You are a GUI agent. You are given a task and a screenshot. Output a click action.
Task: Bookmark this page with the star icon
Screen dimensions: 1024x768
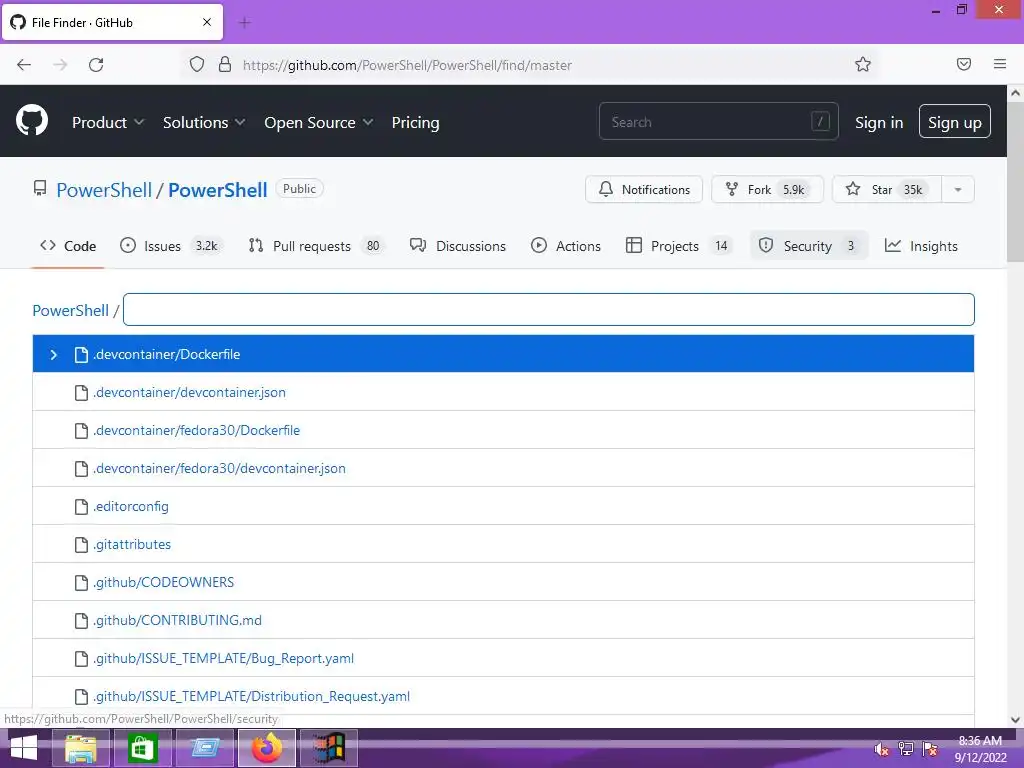pyautogui.click(x=863, y=64)
